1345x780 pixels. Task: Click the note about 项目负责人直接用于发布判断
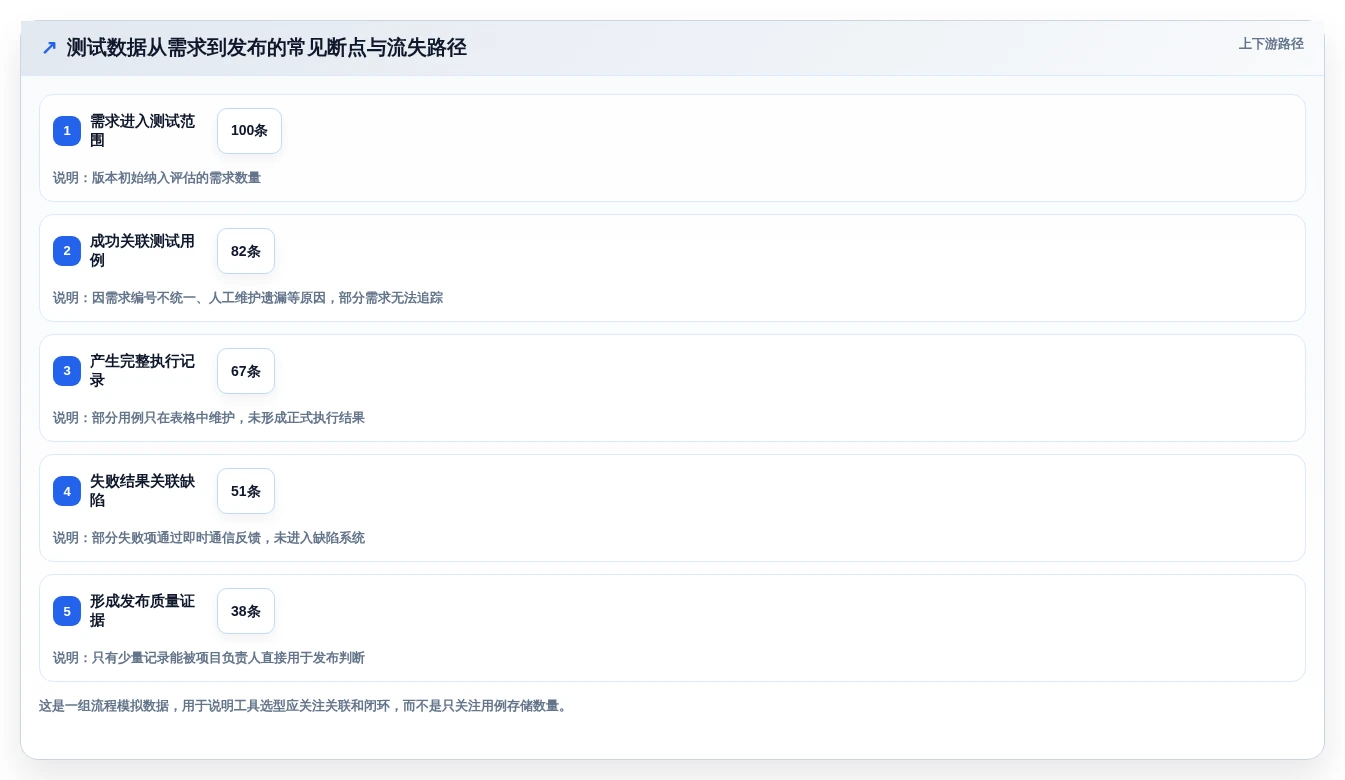point(209,658)
